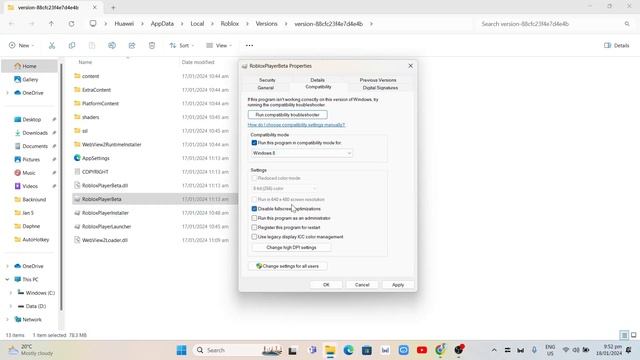
Task: Open the Windows 8 compatibility mode dropdown
Action: click(x=301, y=153)
